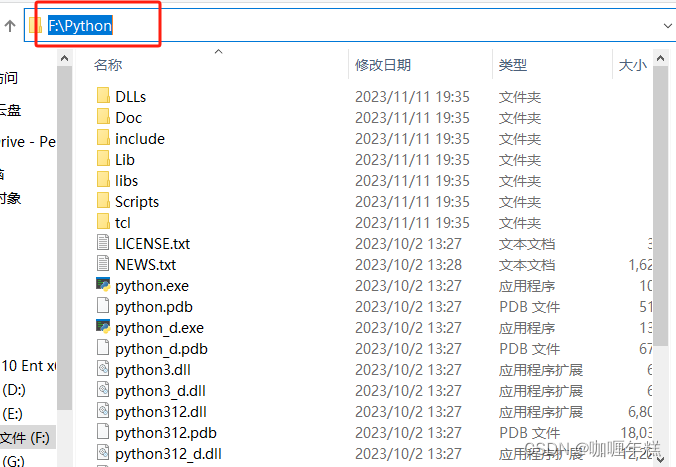Click the libs folder icon
Viewport: 676px width, 467px height.
pyautogui.click(x=103, y=179)
